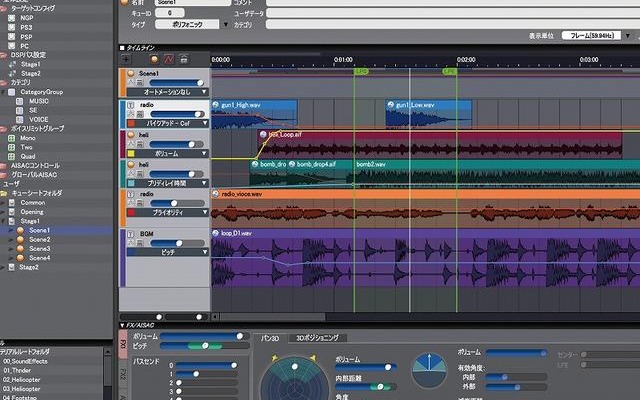Click the green LPS loop start marker
The height and width of the screenshot is (400, 640).
pos(361,71)
